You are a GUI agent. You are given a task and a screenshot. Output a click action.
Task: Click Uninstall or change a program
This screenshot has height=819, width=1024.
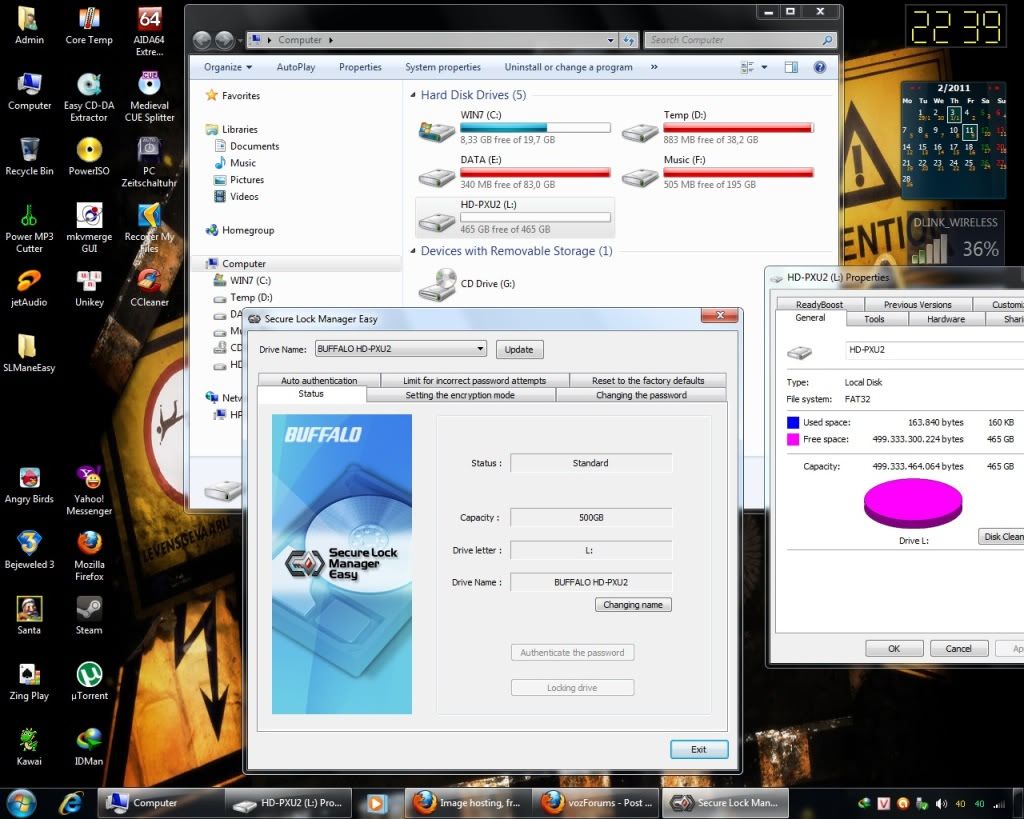pyautogui.click(x=569, y=67)
